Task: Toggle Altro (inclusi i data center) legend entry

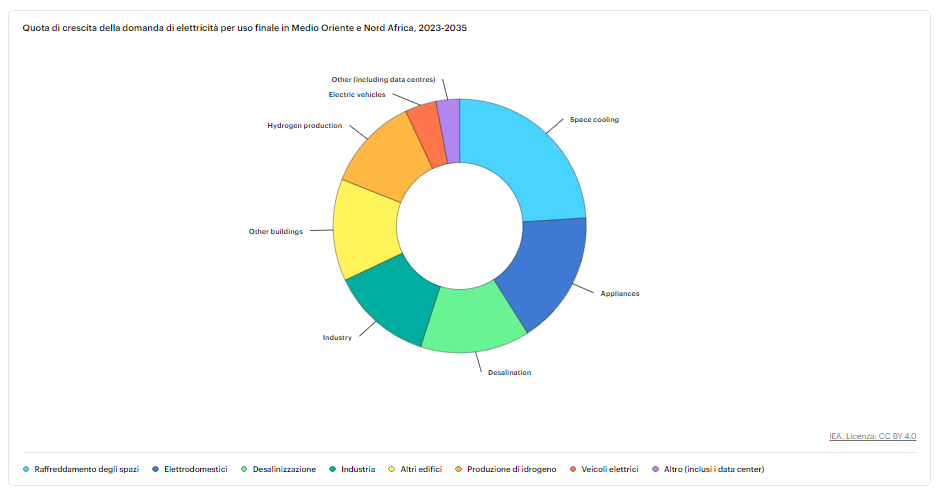Action: point(714,469)
